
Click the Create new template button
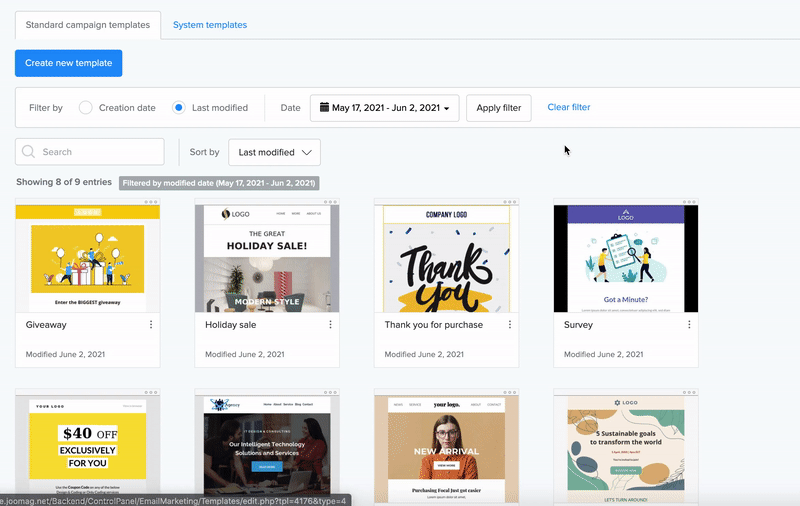tap(69, 63)
